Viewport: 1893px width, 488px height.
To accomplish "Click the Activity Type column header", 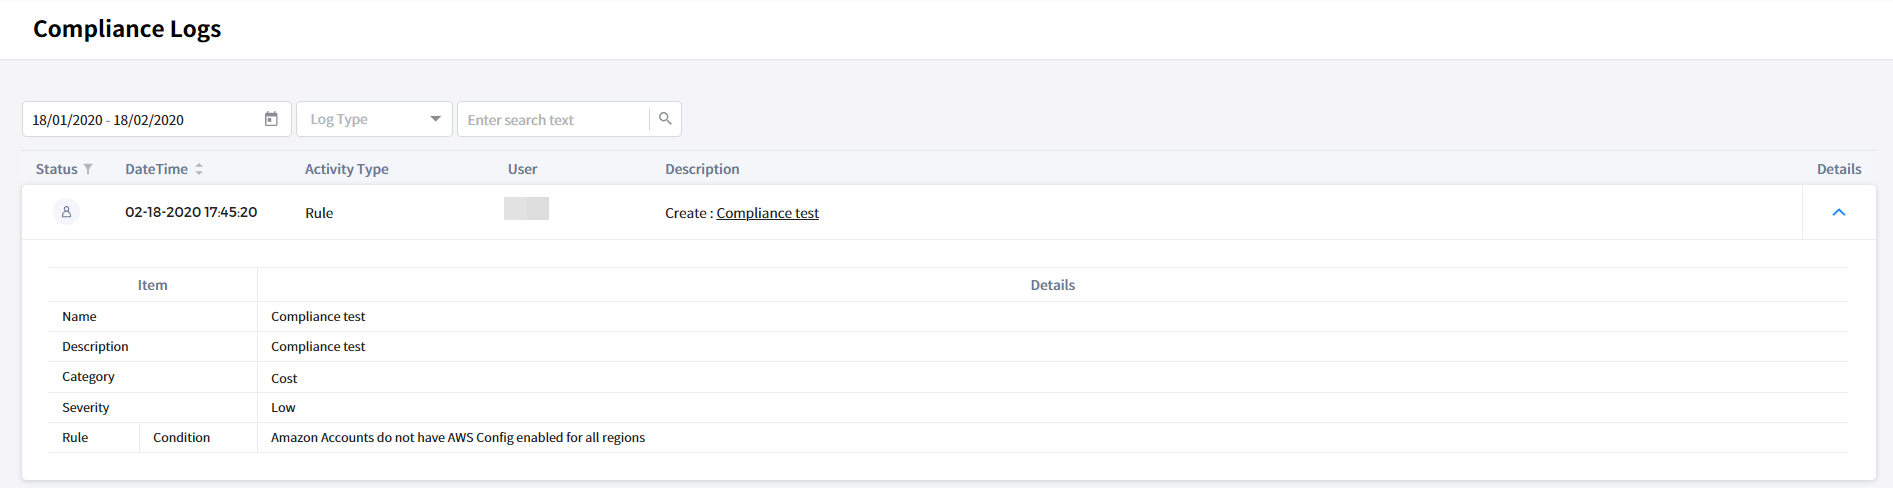I will [x=346, y=169].
